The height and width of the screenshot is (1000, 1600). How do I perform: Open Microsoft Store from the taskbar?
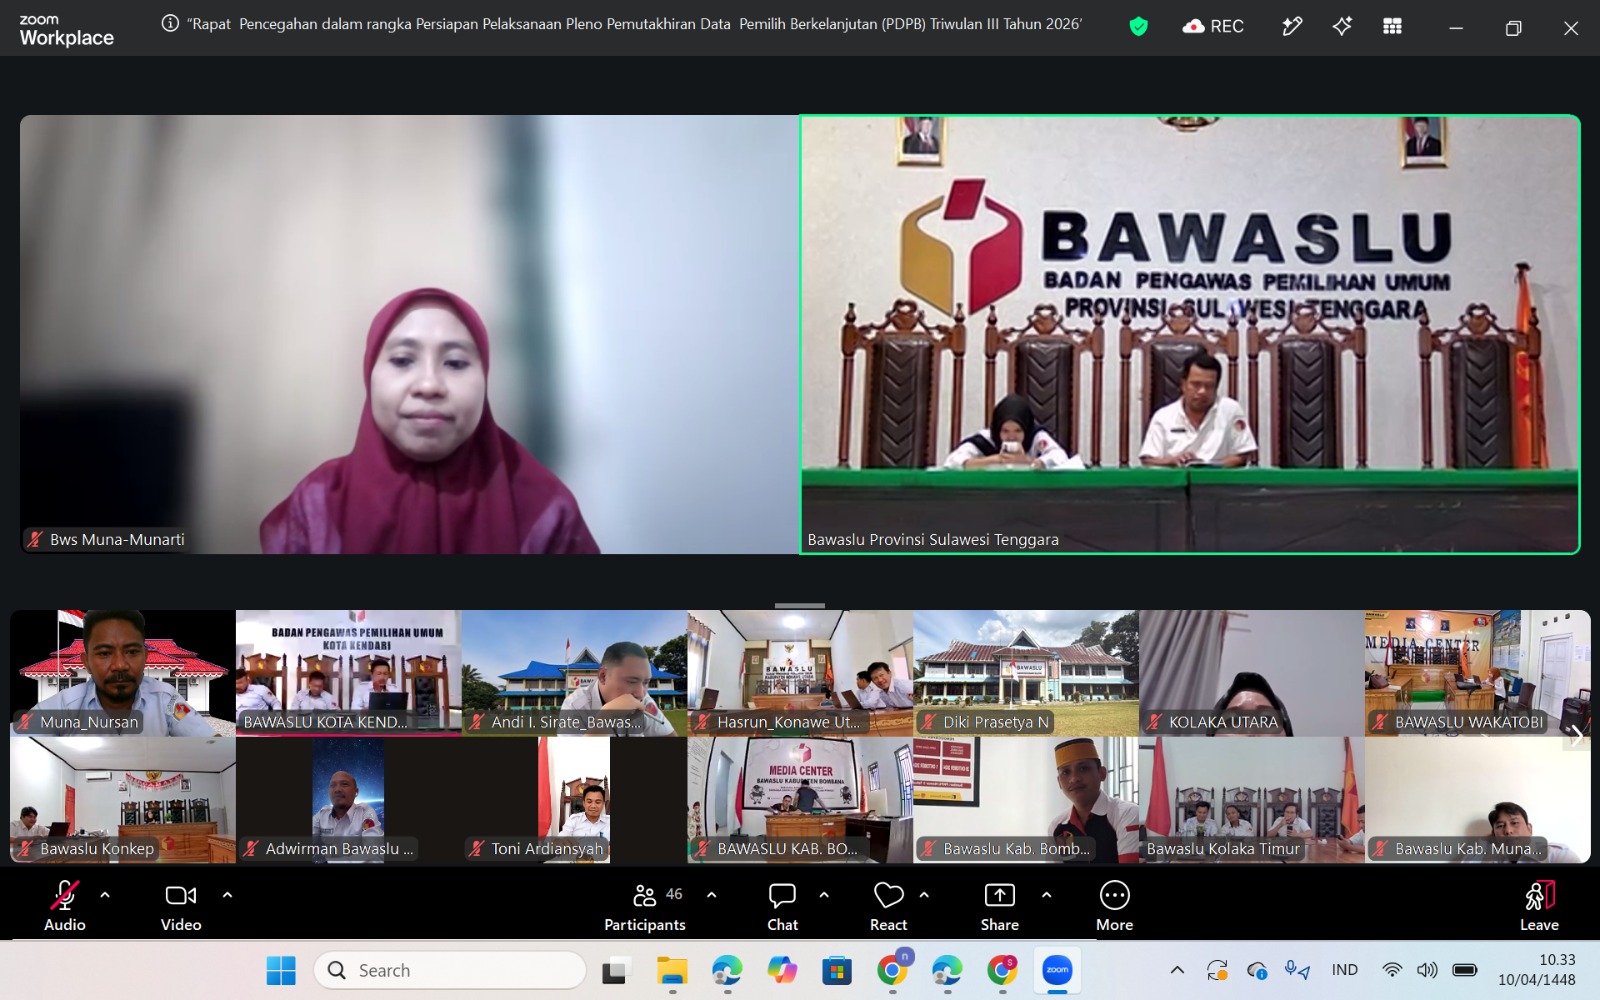coord(837,970)
